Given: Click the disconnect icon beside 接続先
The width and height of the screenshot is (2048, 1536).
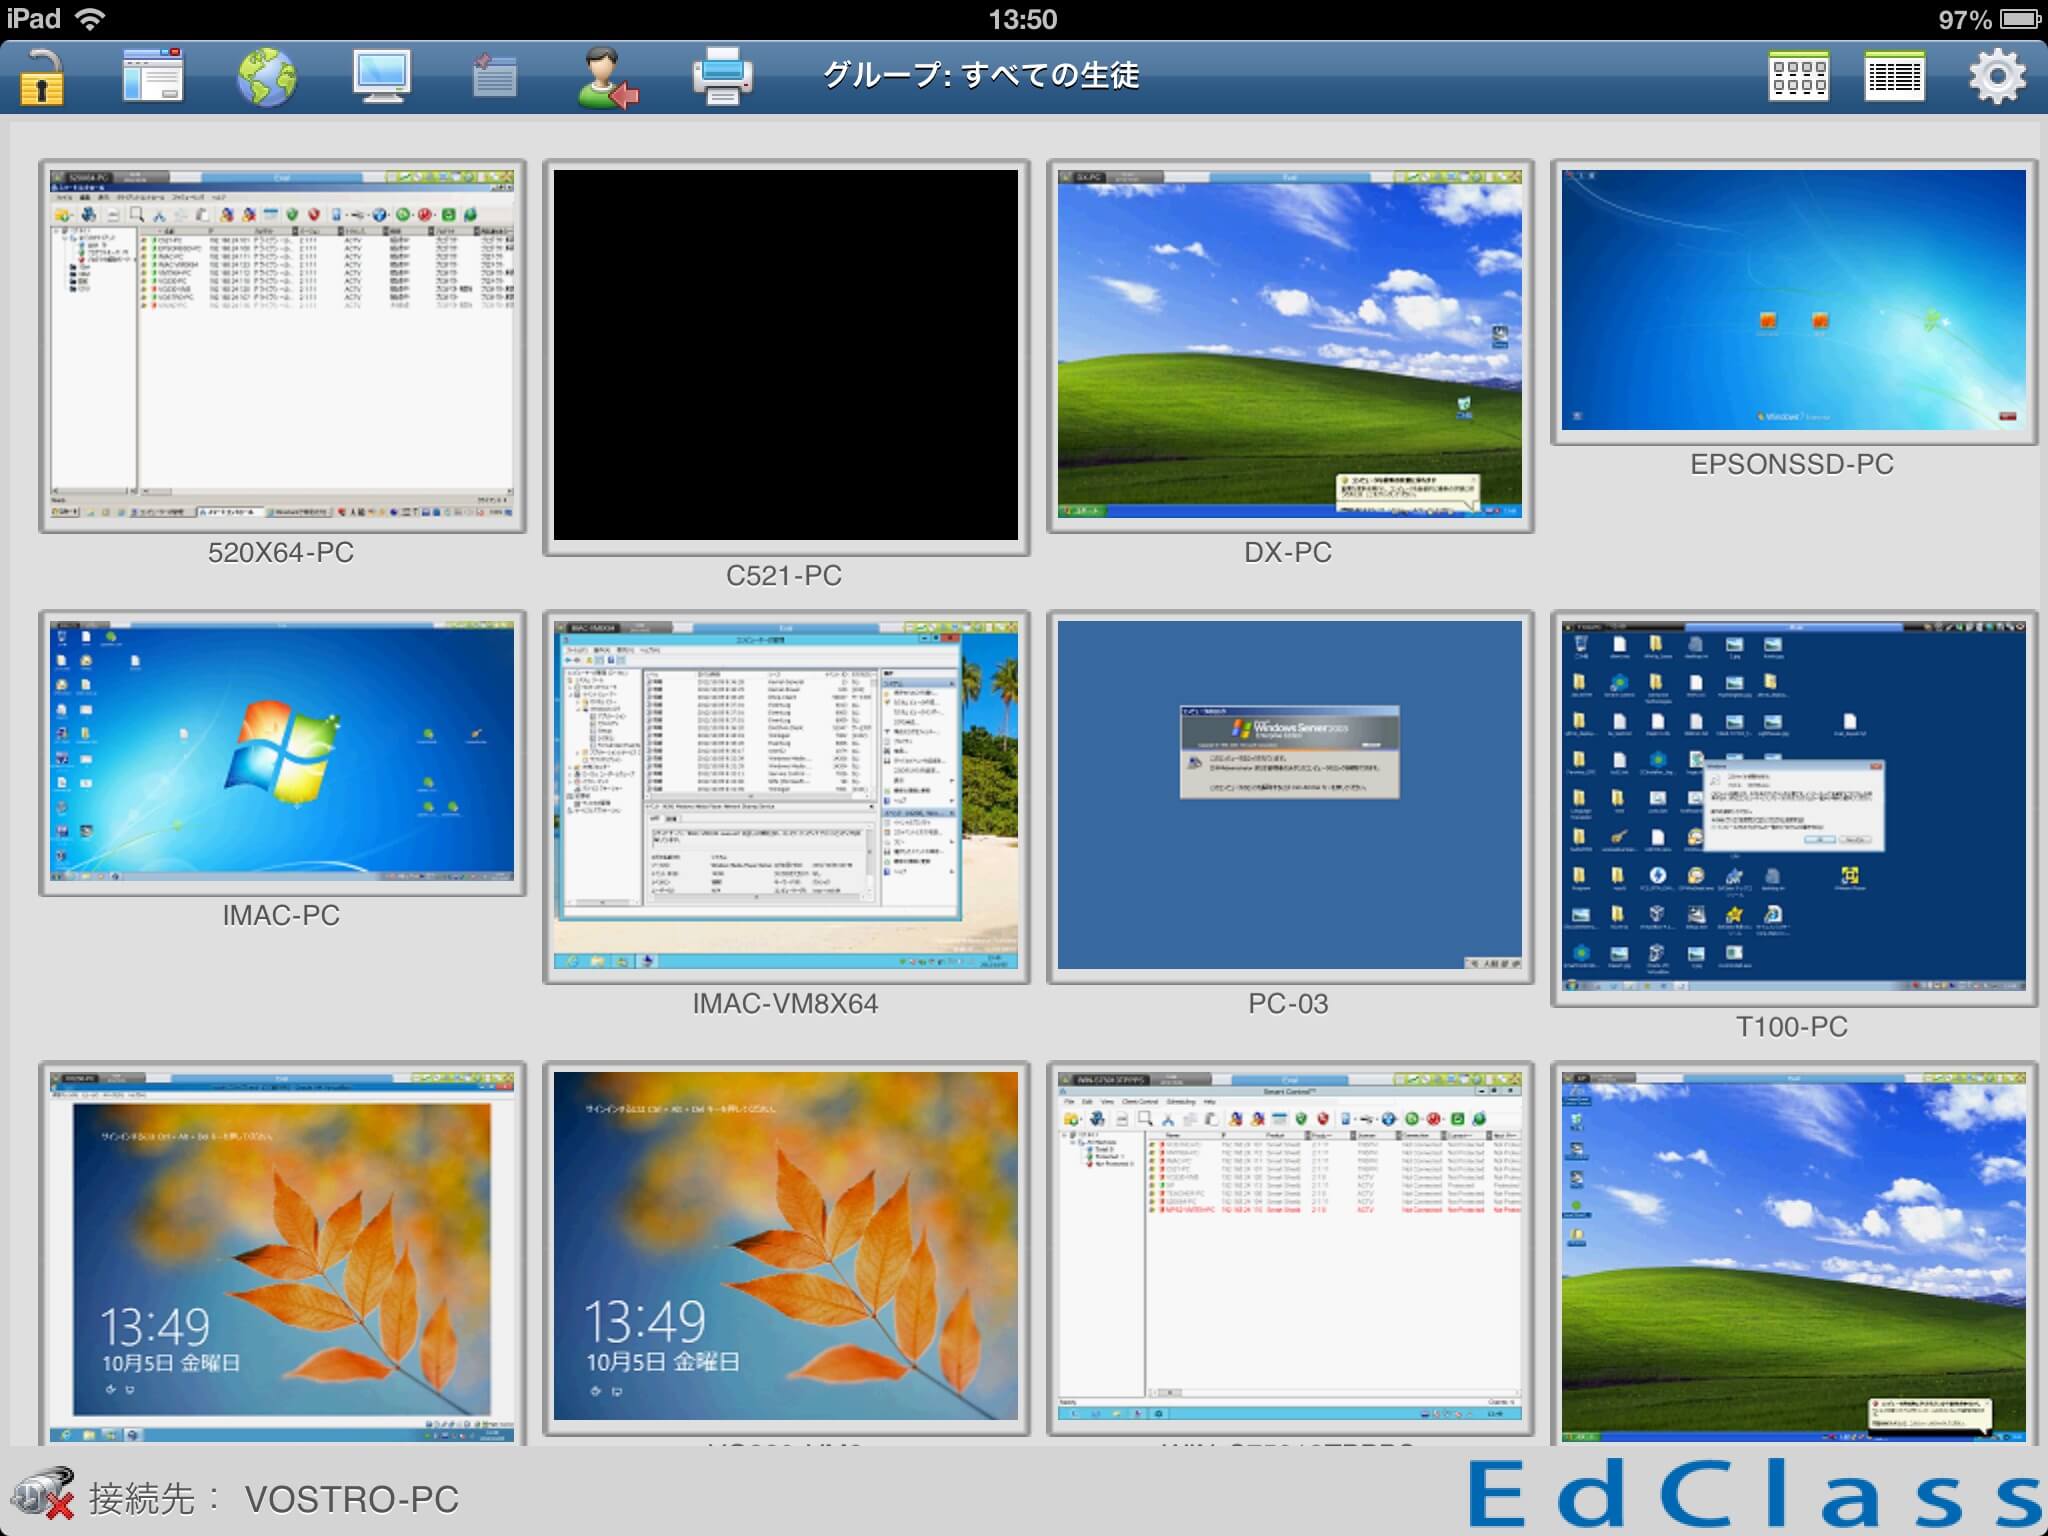Looking at the screenshot, I should tap(44, 1495).
